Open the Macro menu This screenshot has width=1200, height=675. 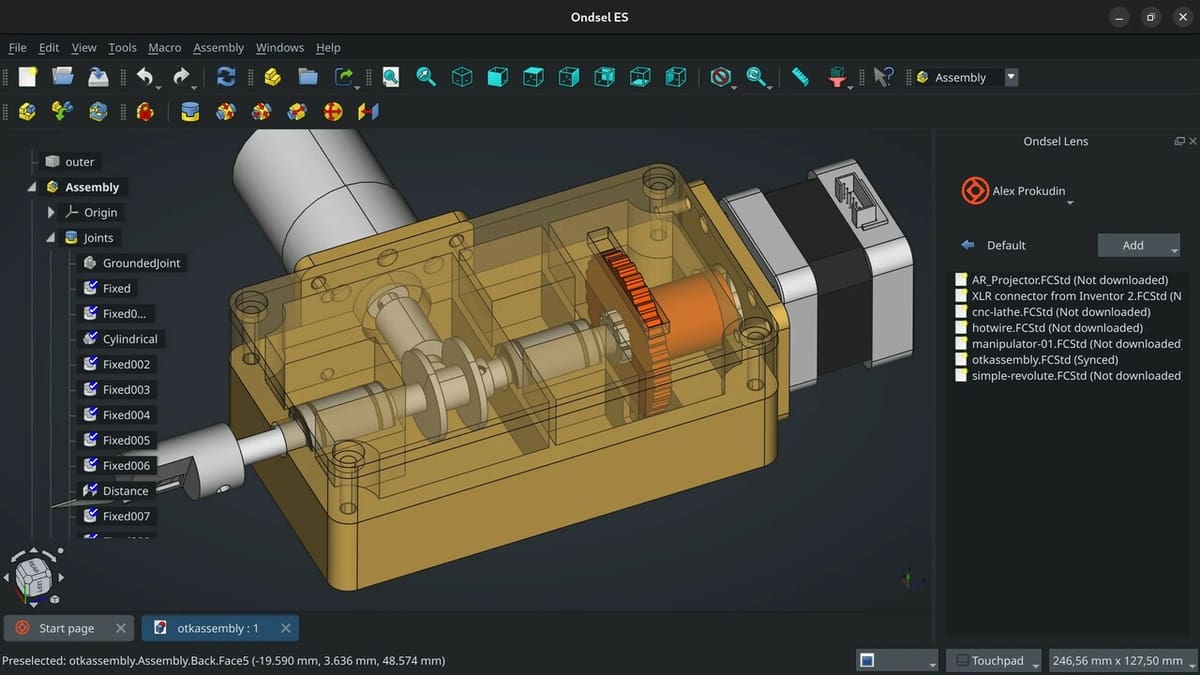pyautogui.click(x=164, y=47)
